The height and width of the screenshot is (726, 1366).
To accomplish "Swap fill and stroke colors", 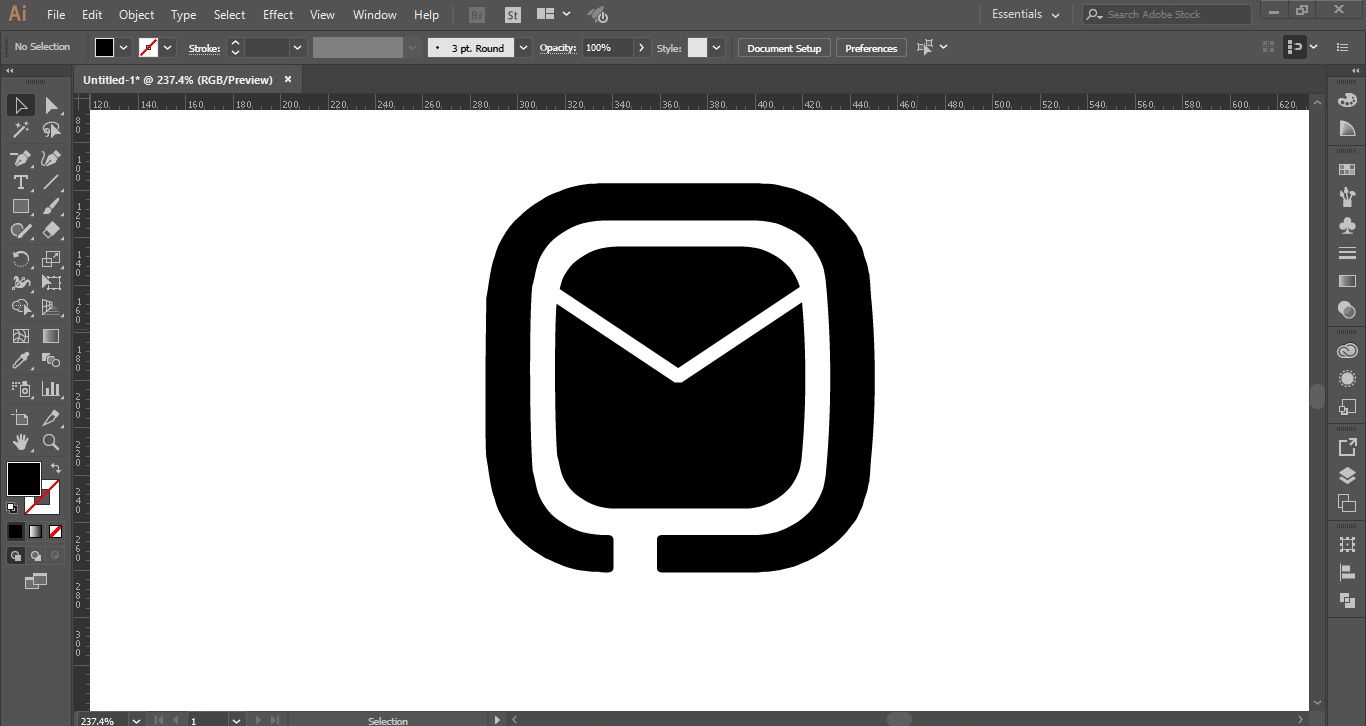I will 56,468.
